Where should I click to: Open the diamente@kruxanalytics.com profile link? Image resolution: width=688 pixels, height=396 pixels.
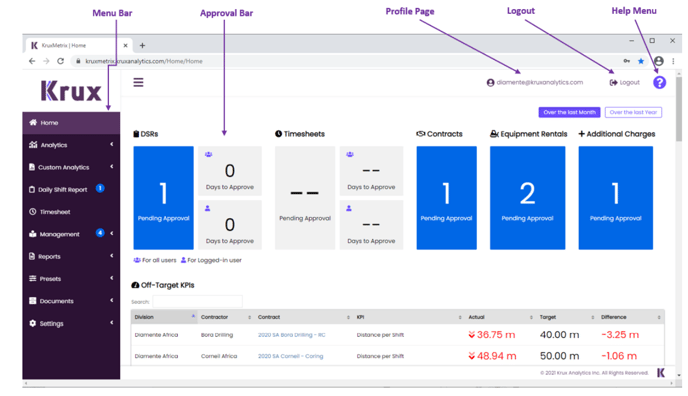pyautogui.click(x=535, y=82)
